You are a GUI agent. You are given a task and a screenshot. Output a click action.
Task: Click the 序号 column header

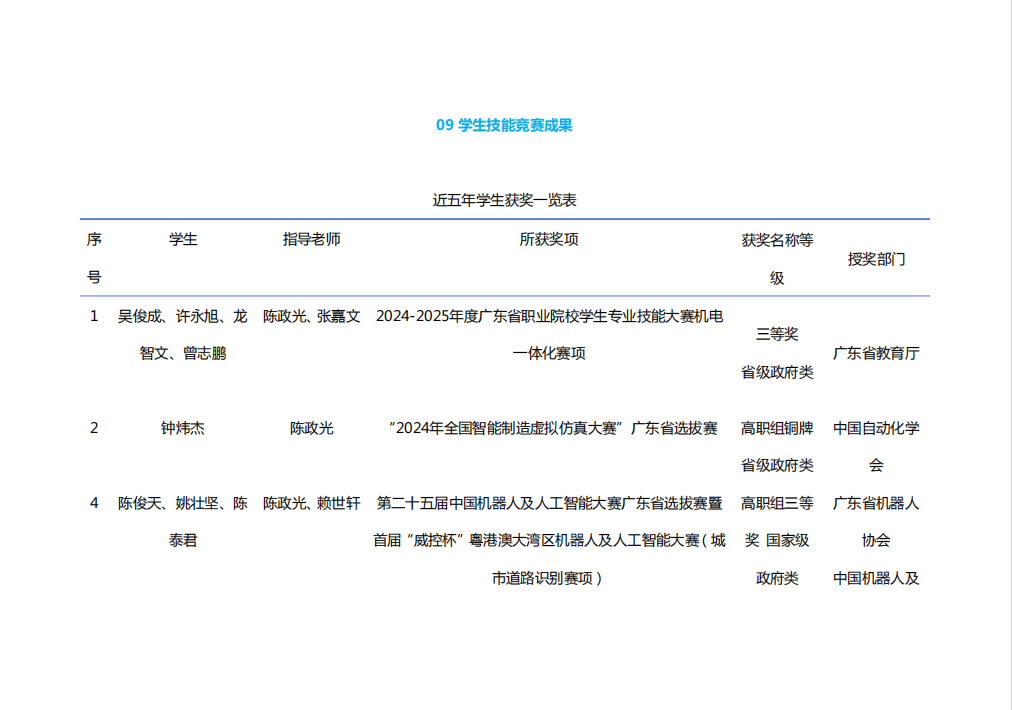[94, 257]
